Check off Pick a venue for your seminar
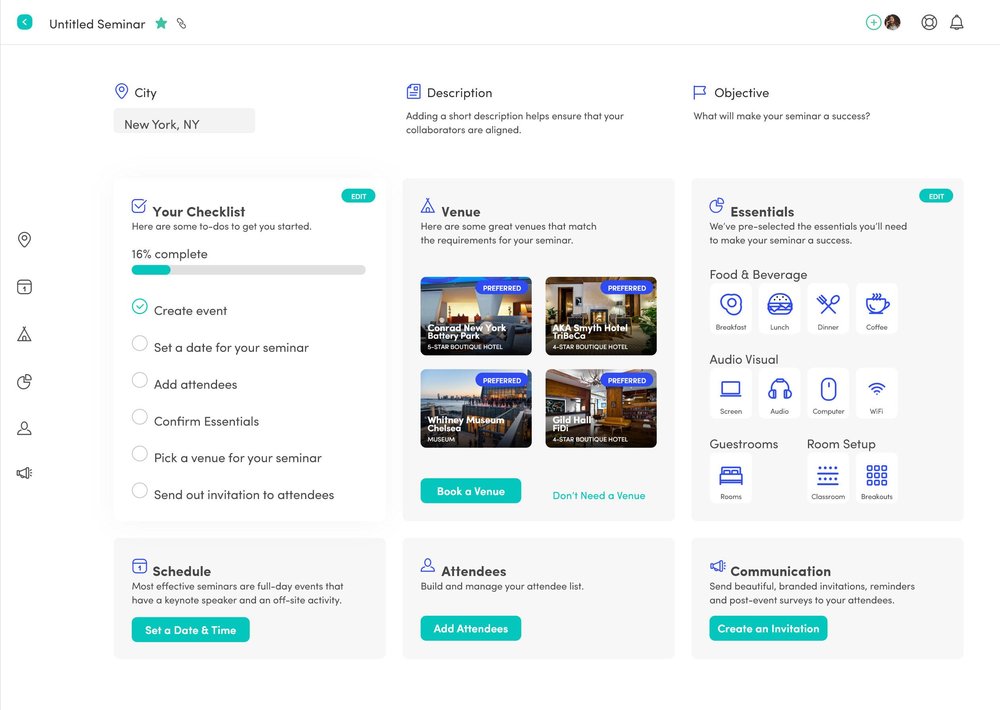 pos(140,454)
